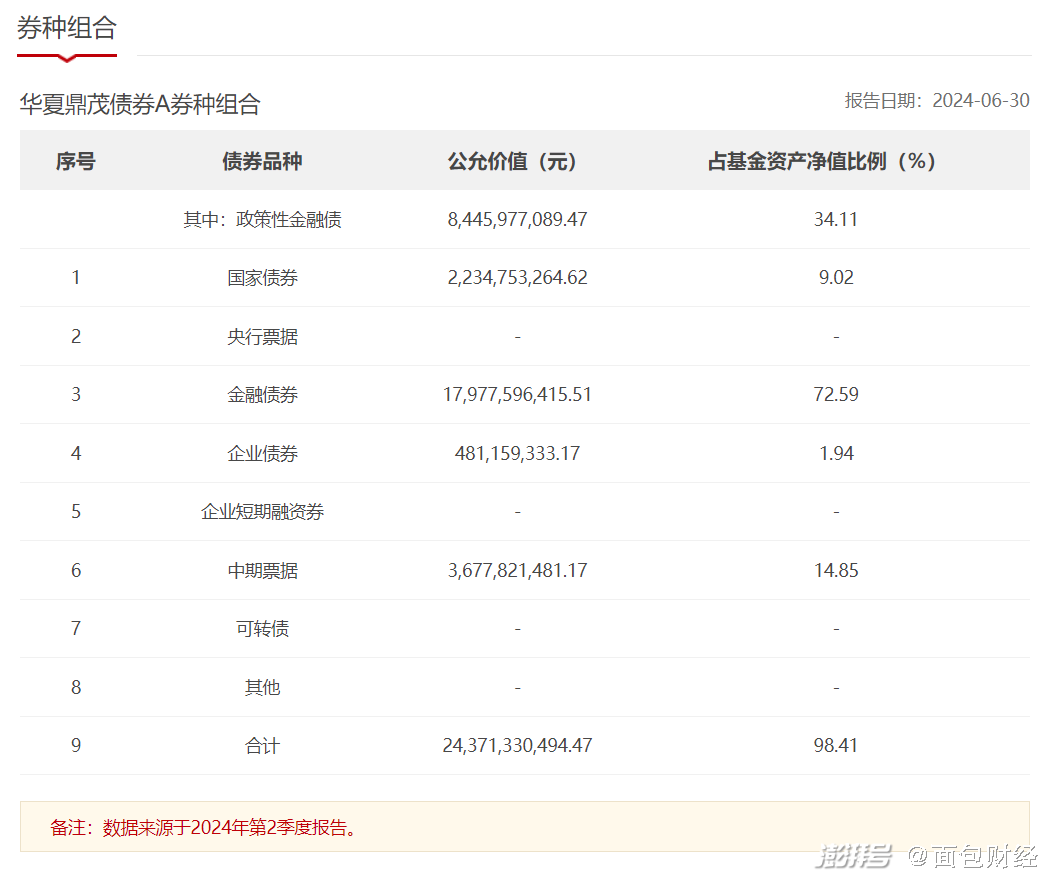
Task: Select the 其他 cell
Action: (262, 688)
